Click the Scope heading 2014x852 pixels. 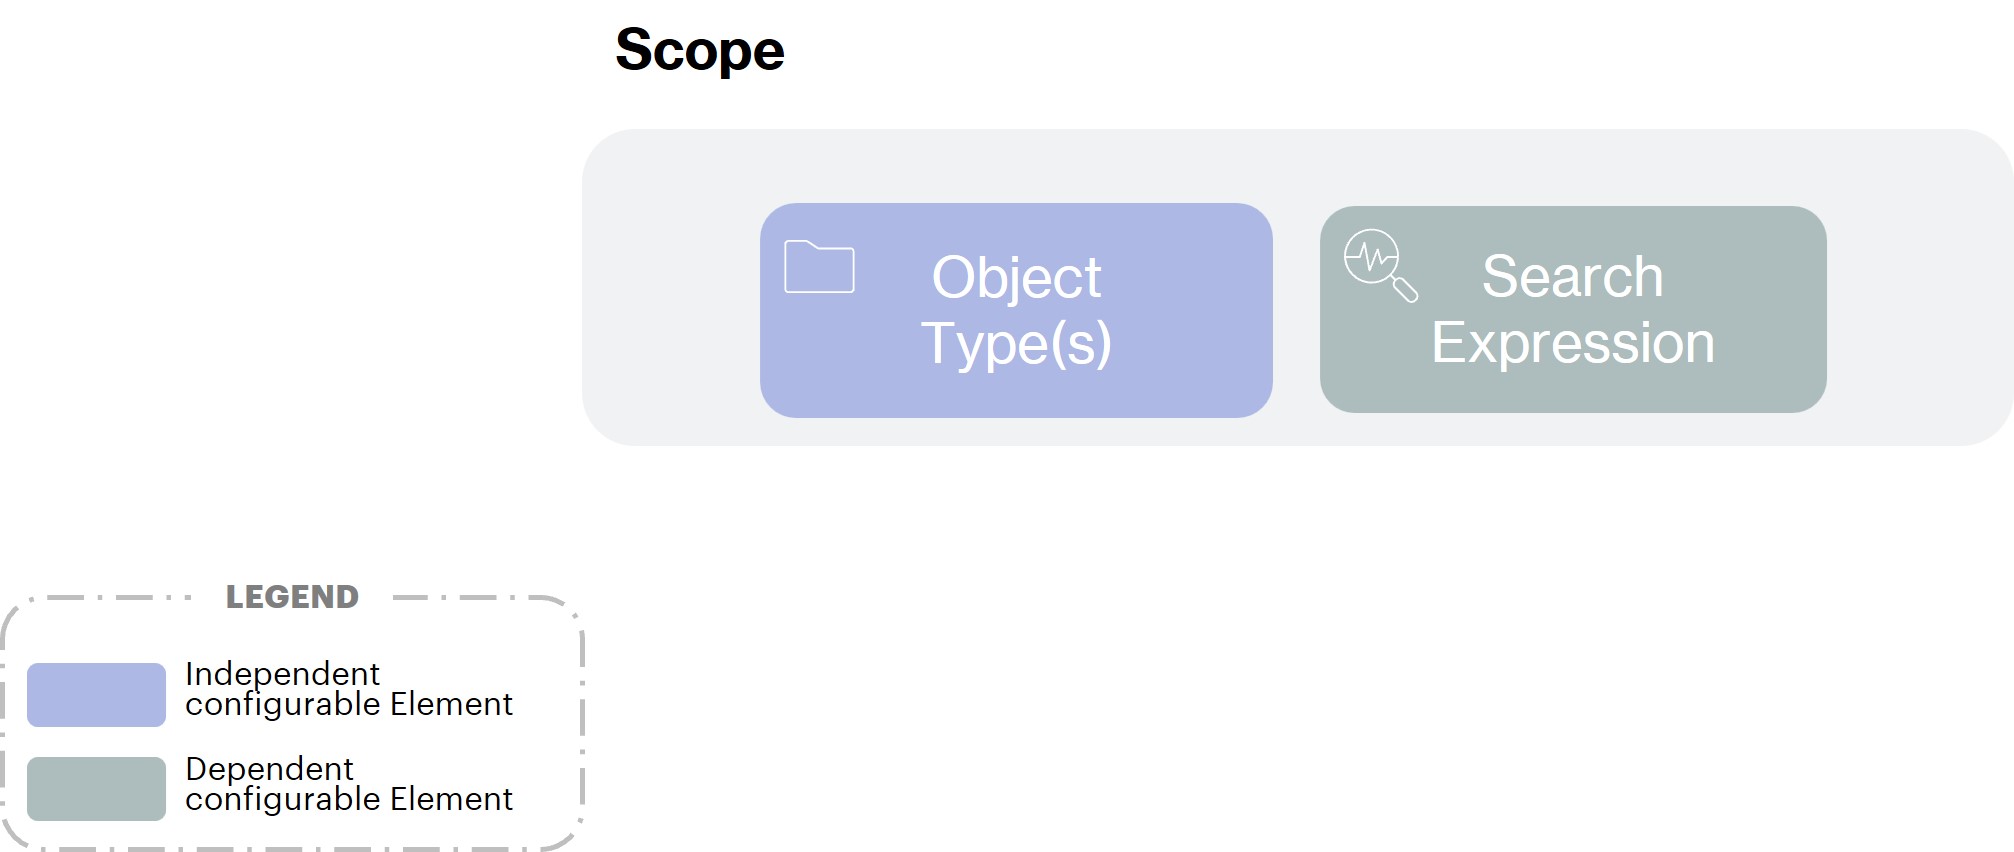(x=699, y=50)
